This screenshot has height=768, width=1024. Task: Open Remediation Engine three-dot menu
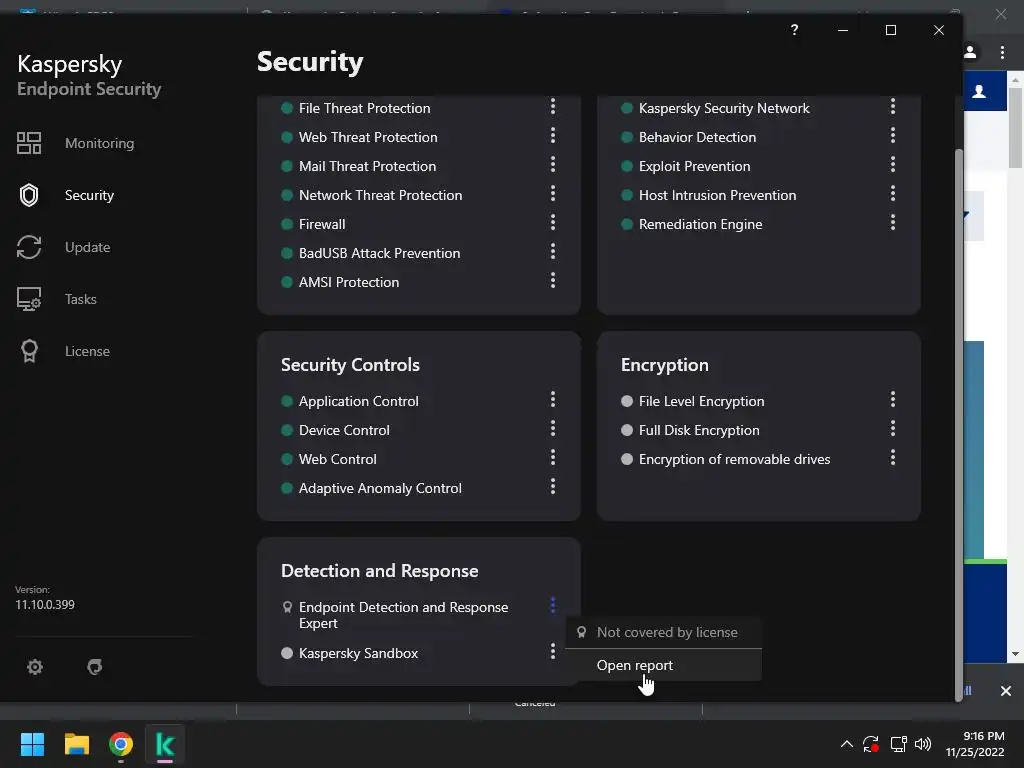click(x=893, y=222)
